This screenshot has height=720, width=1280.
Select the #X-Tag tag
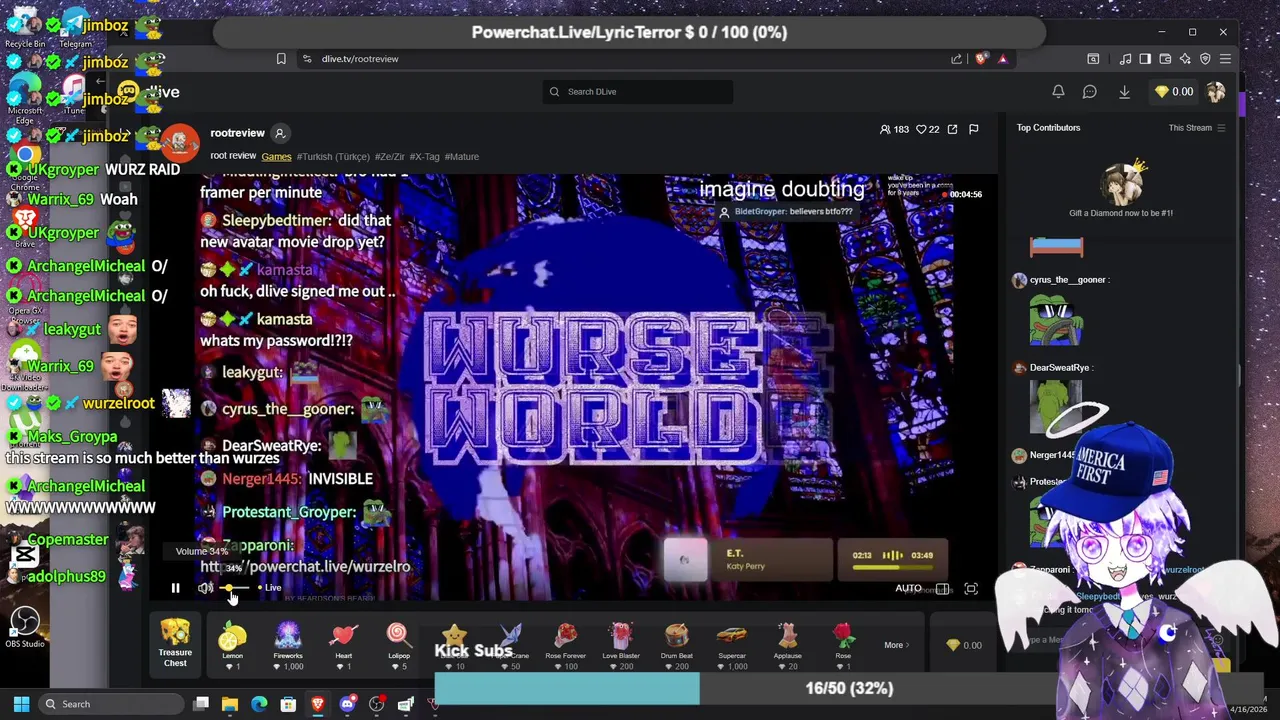[x=424, y=156]
